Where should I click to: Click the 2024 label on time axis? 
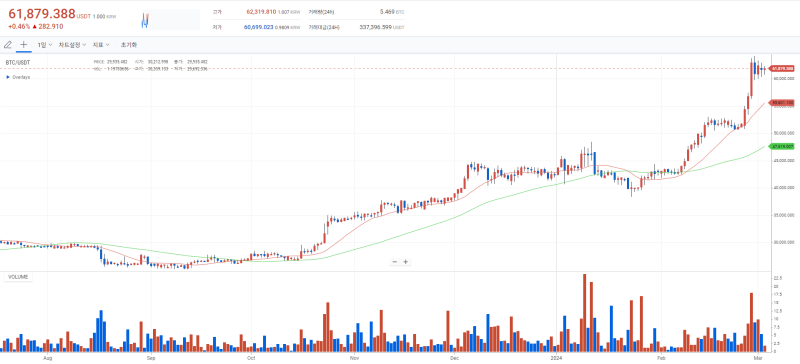tap(557, 358)
